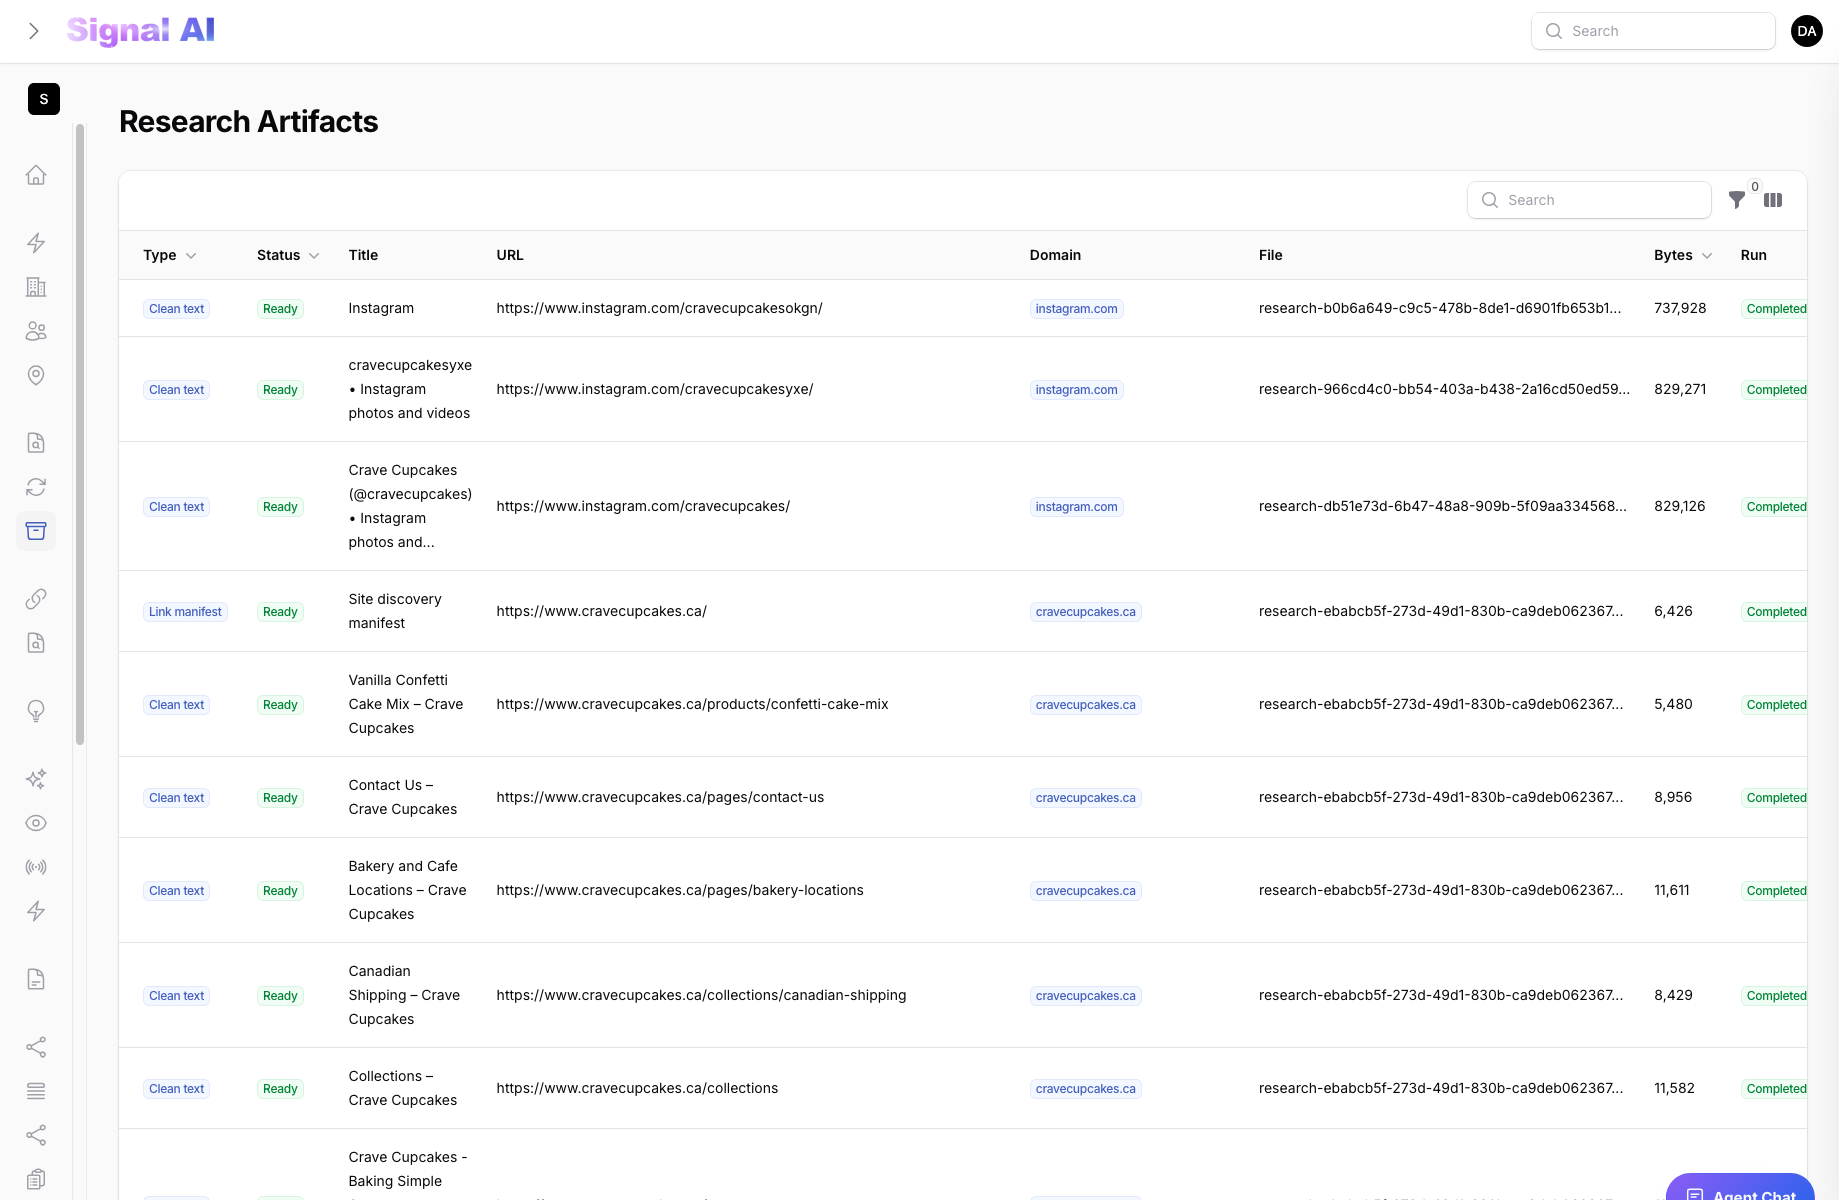Select the Clean text badge in Contact Us row
Viewport: 1839px width, 1200px height.
(x=176, y=798)
